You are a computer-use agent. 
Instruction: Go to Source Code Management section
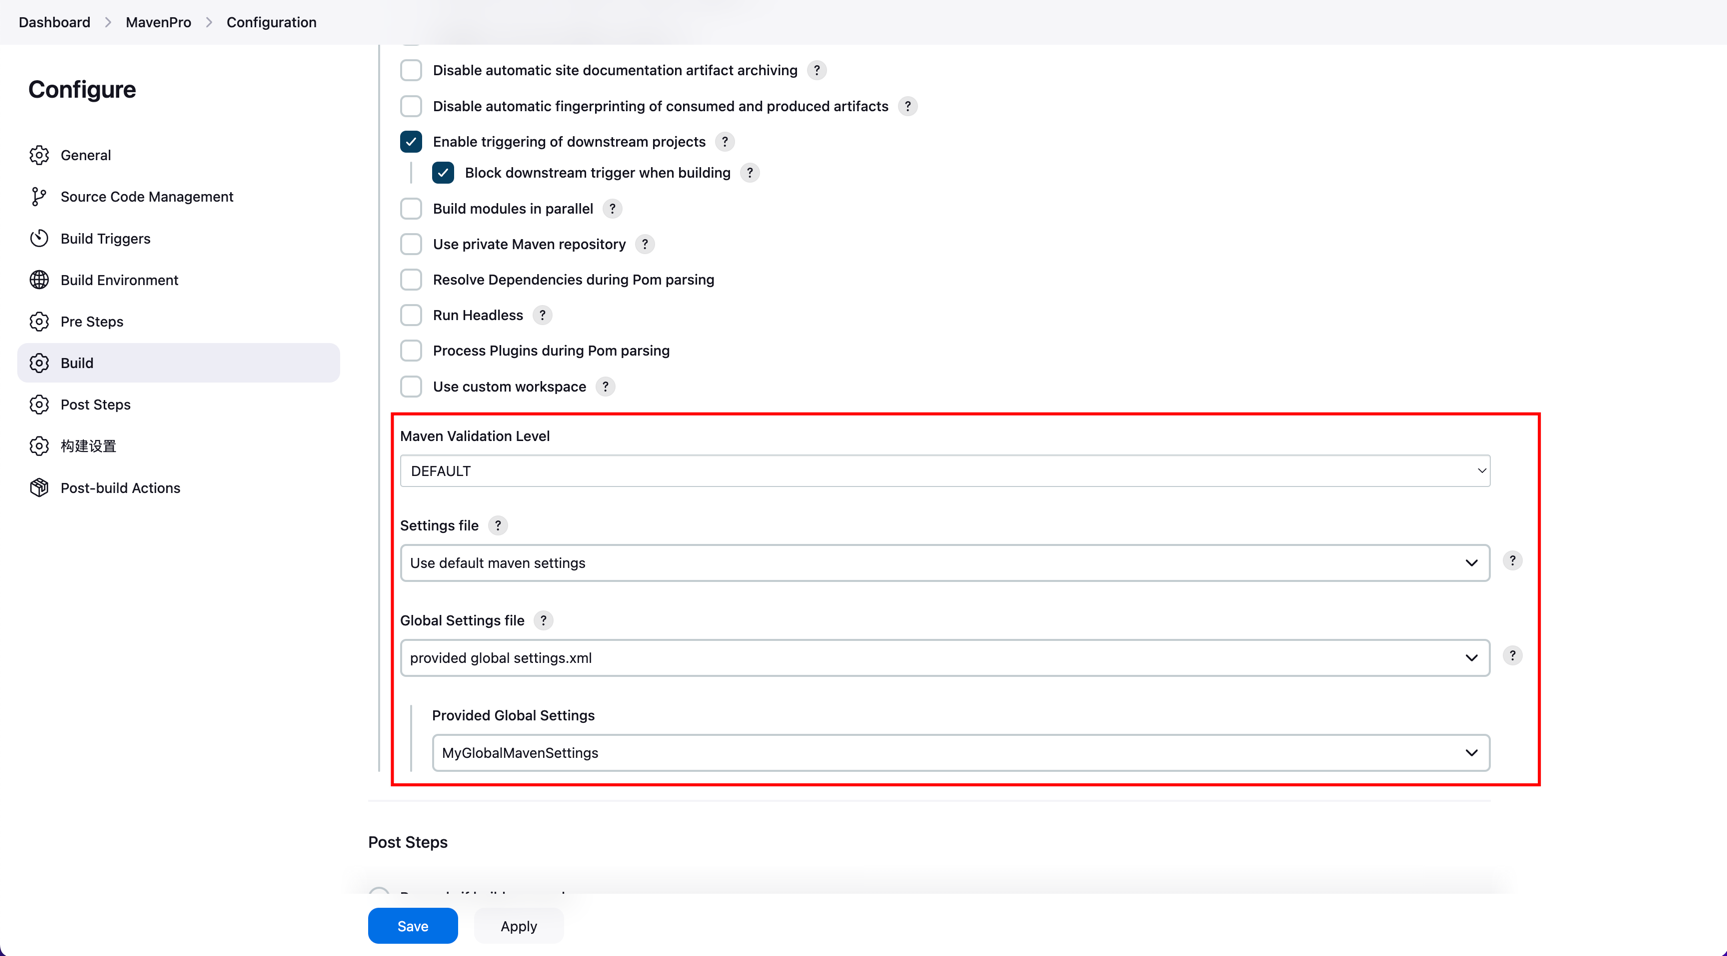[x=146, y=197]
